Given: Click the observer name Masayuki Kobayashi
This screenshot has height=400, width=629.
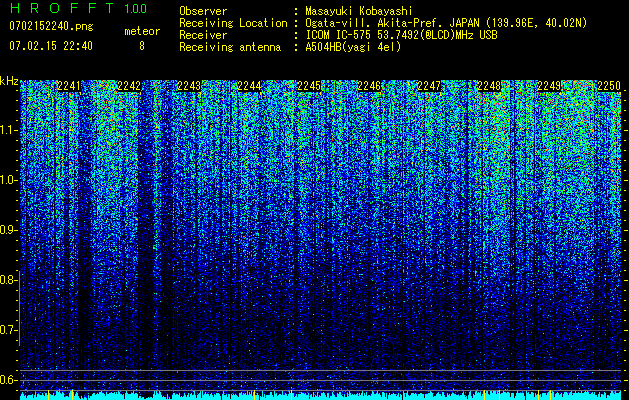Looking at the screenshot, I should tap(359, 11).
